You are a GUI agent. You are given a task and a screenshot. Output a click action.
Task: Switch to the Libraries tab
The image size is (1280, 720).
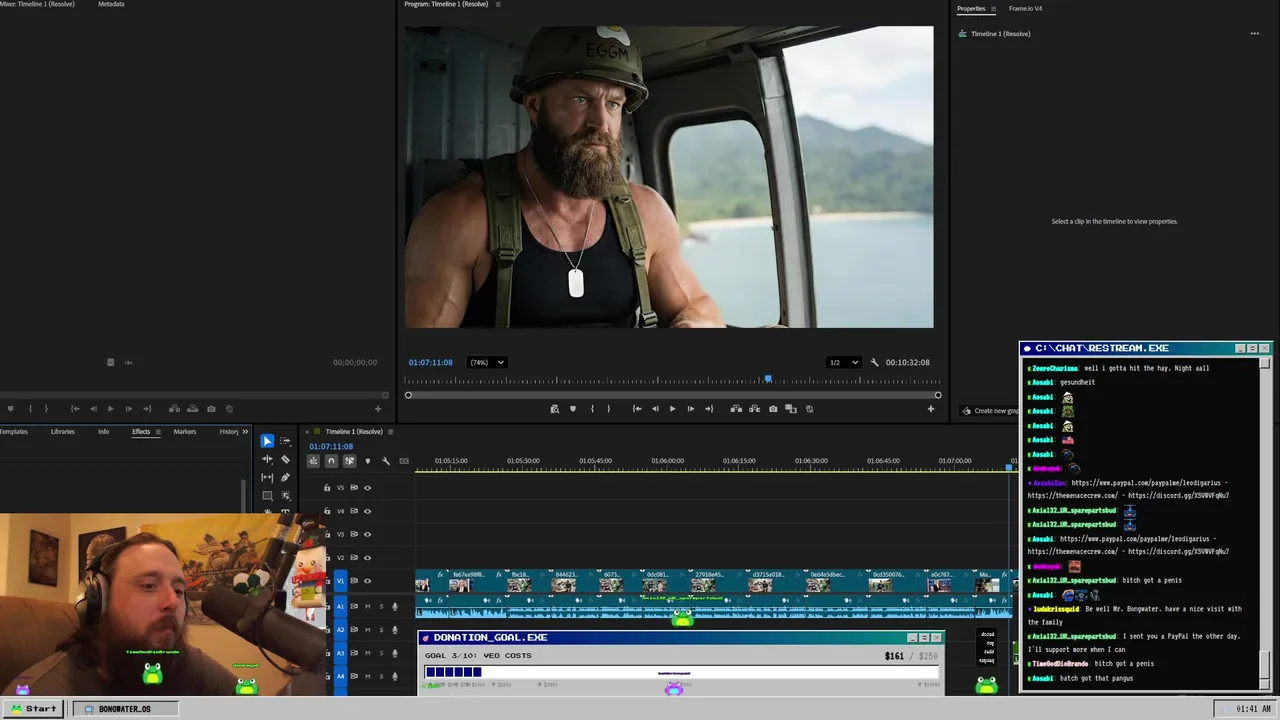(62, 431)
